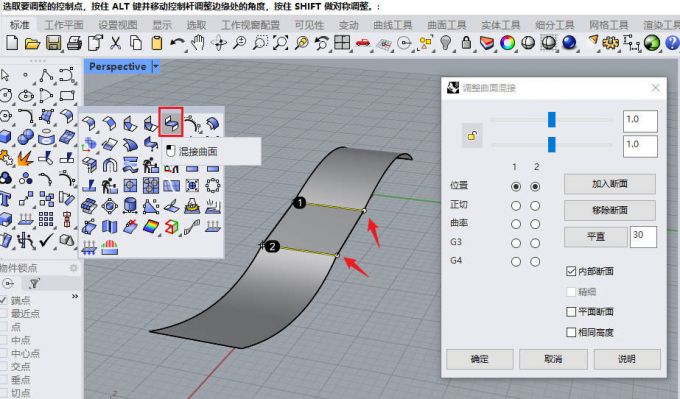Enable the 平面断面 checkbox
Screen dimensions: 680x399
coord(571,312)
